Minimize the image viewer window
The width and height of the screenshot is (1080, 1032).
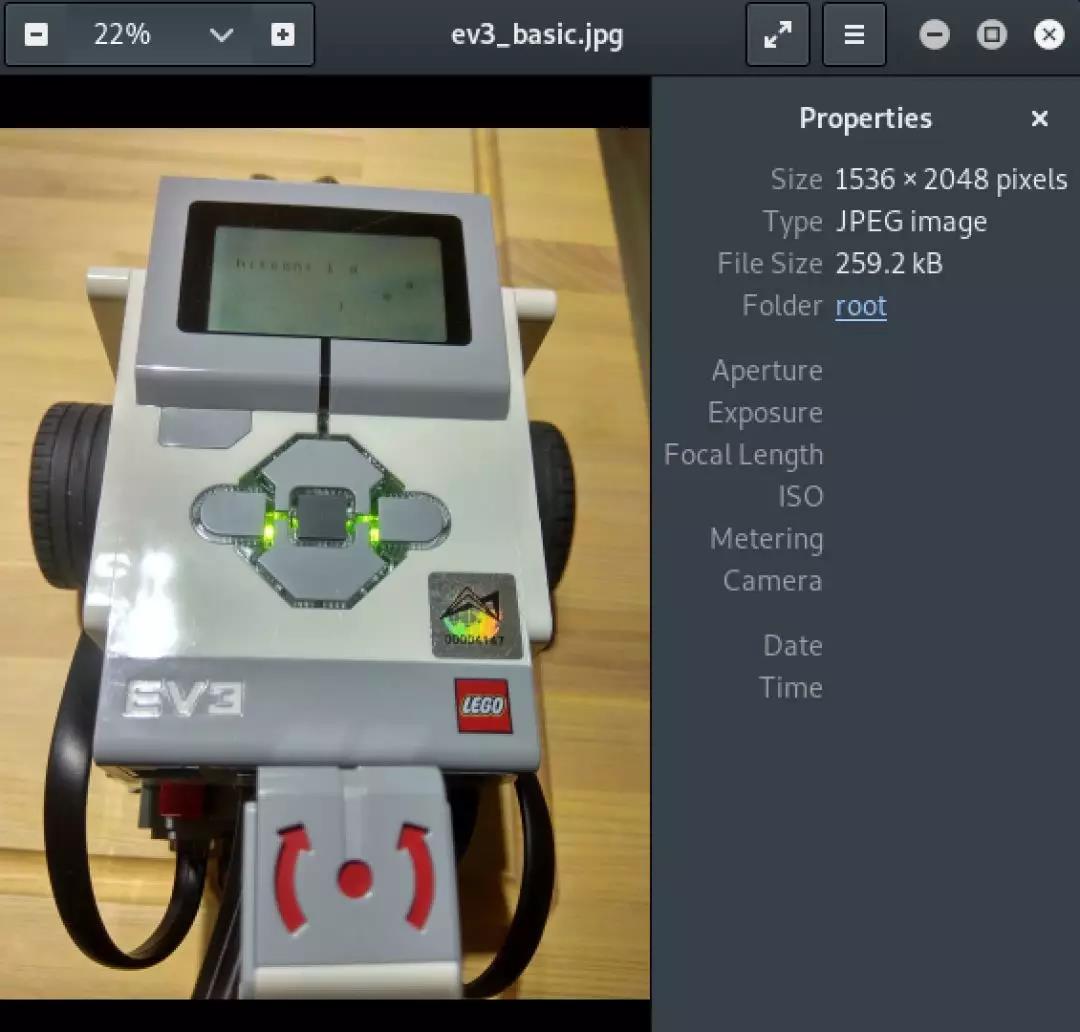(x=934, y=34)
